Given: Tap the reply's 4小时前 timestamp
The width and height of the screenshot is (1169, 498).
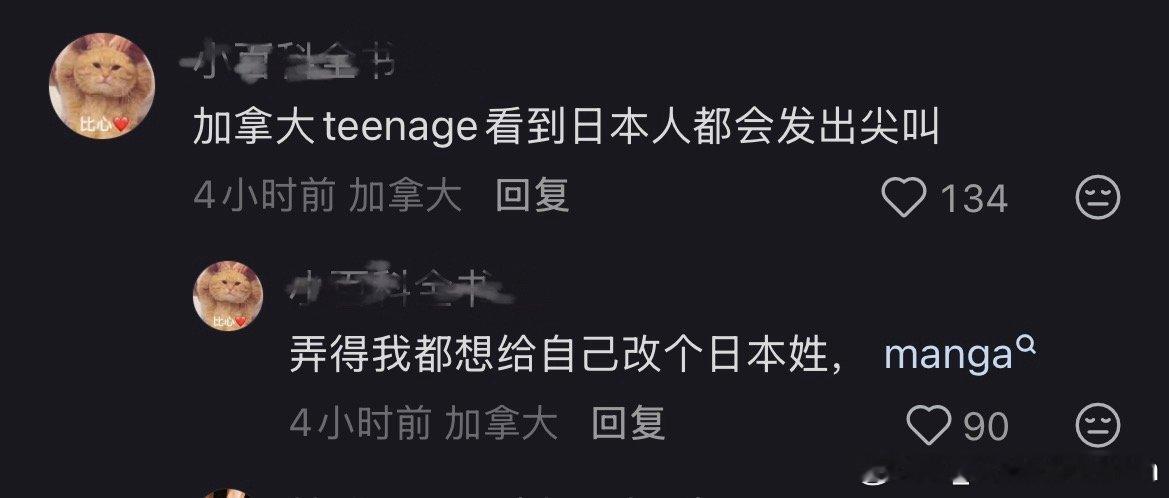Looking at the screenshot, I should (x=360, y=425).
